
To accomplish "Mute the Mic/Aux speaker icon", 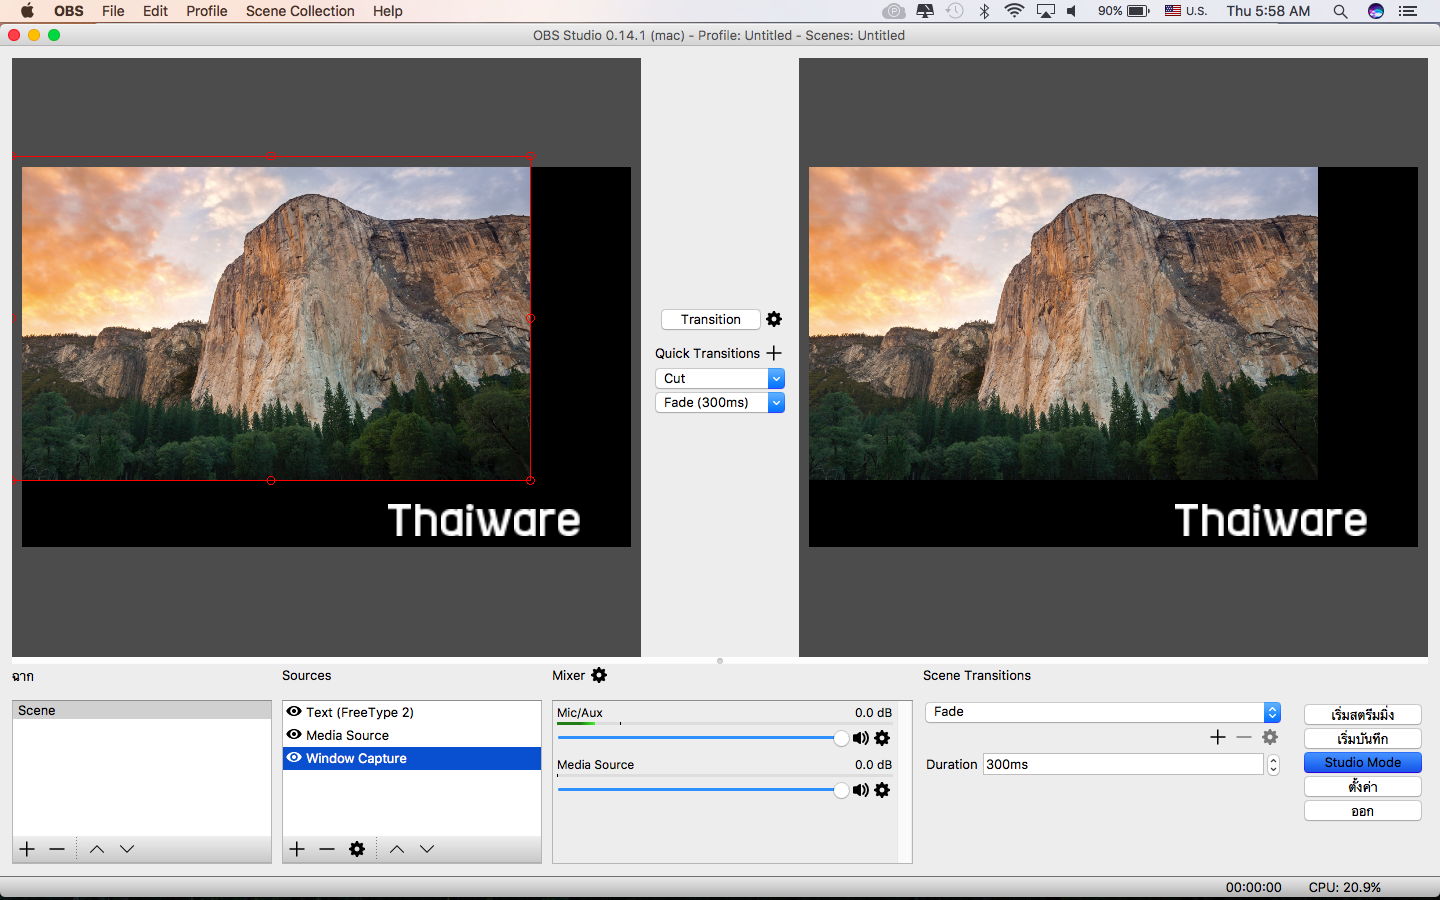I will [x=860, y=738].
